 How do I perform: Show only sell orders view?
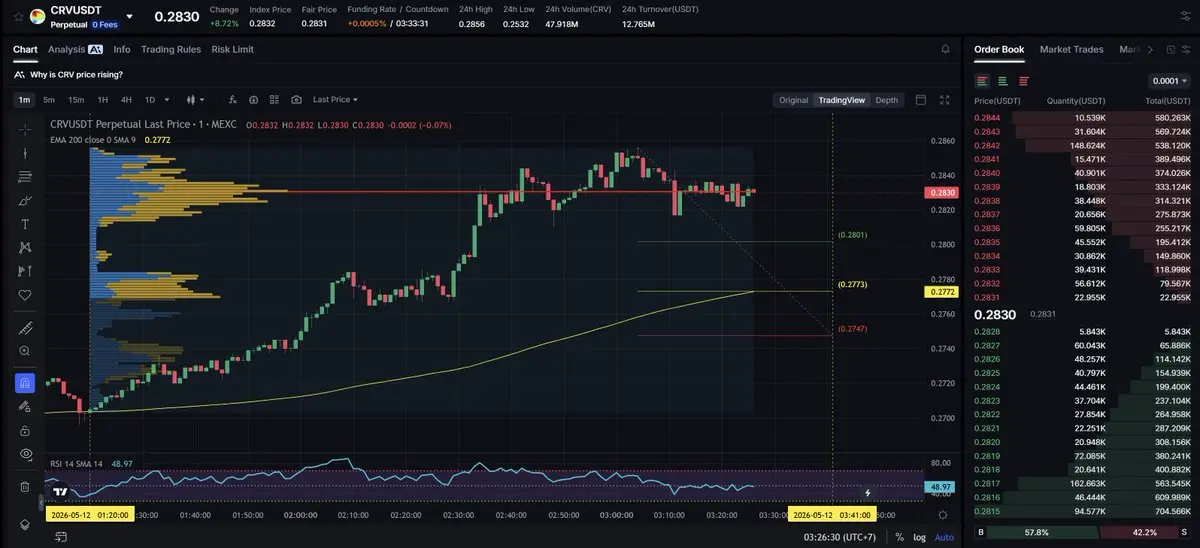(x=1023, y=81)
